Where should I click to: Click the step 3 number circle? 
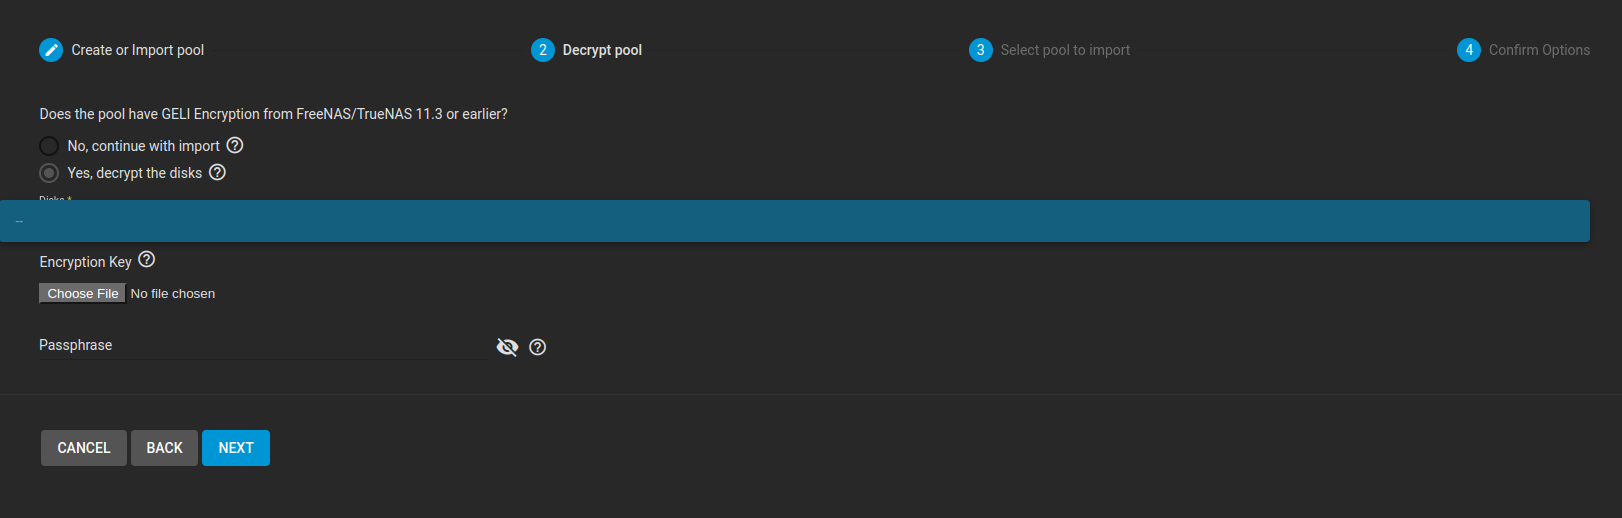pyautogui.click(x=980, y=50)
